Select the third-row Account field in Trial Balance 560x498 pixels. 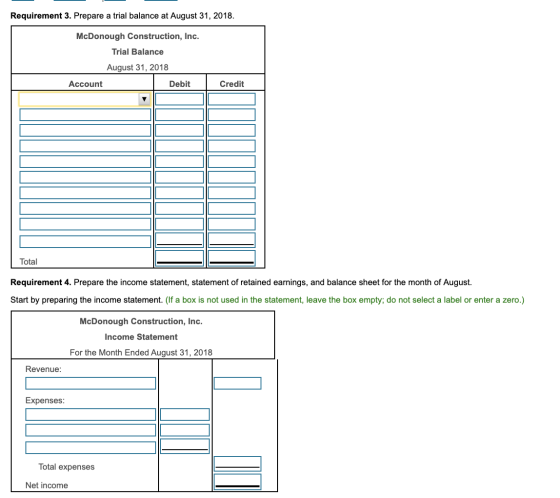(85, 130)
